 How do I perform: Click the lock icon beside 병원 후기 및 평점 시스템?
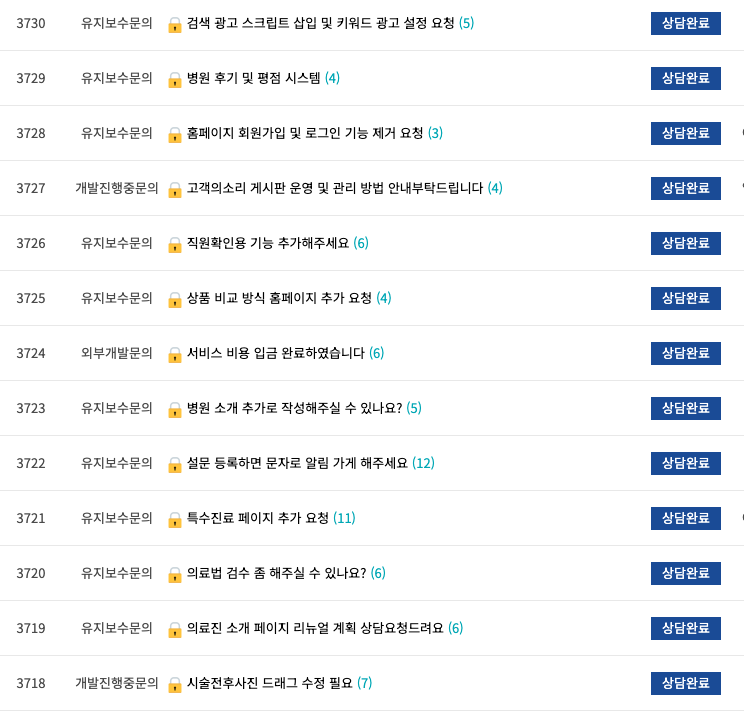click(175, 80)
